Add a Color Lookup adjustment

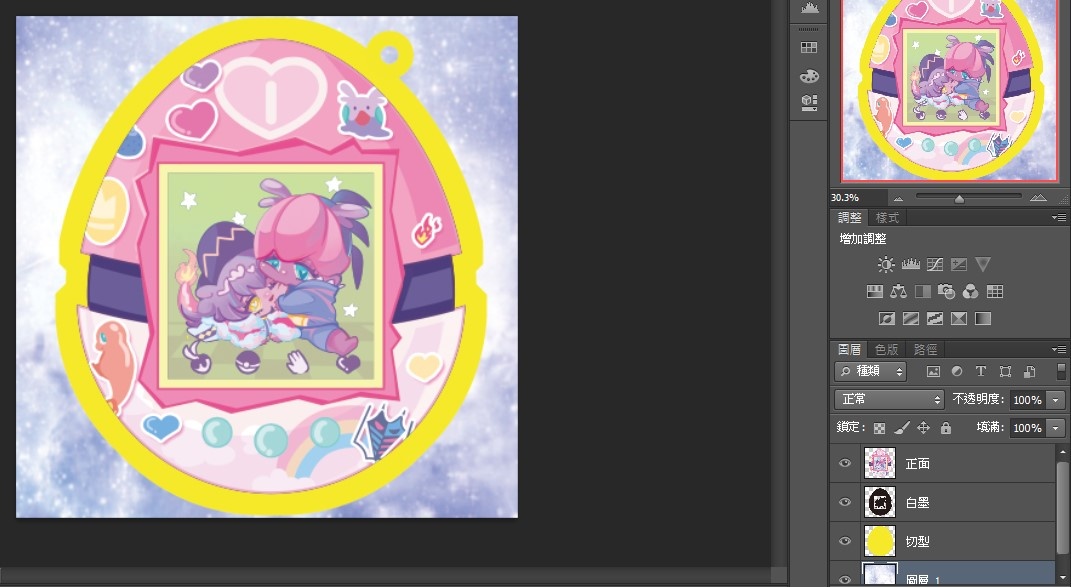click(x=995, y=292)
